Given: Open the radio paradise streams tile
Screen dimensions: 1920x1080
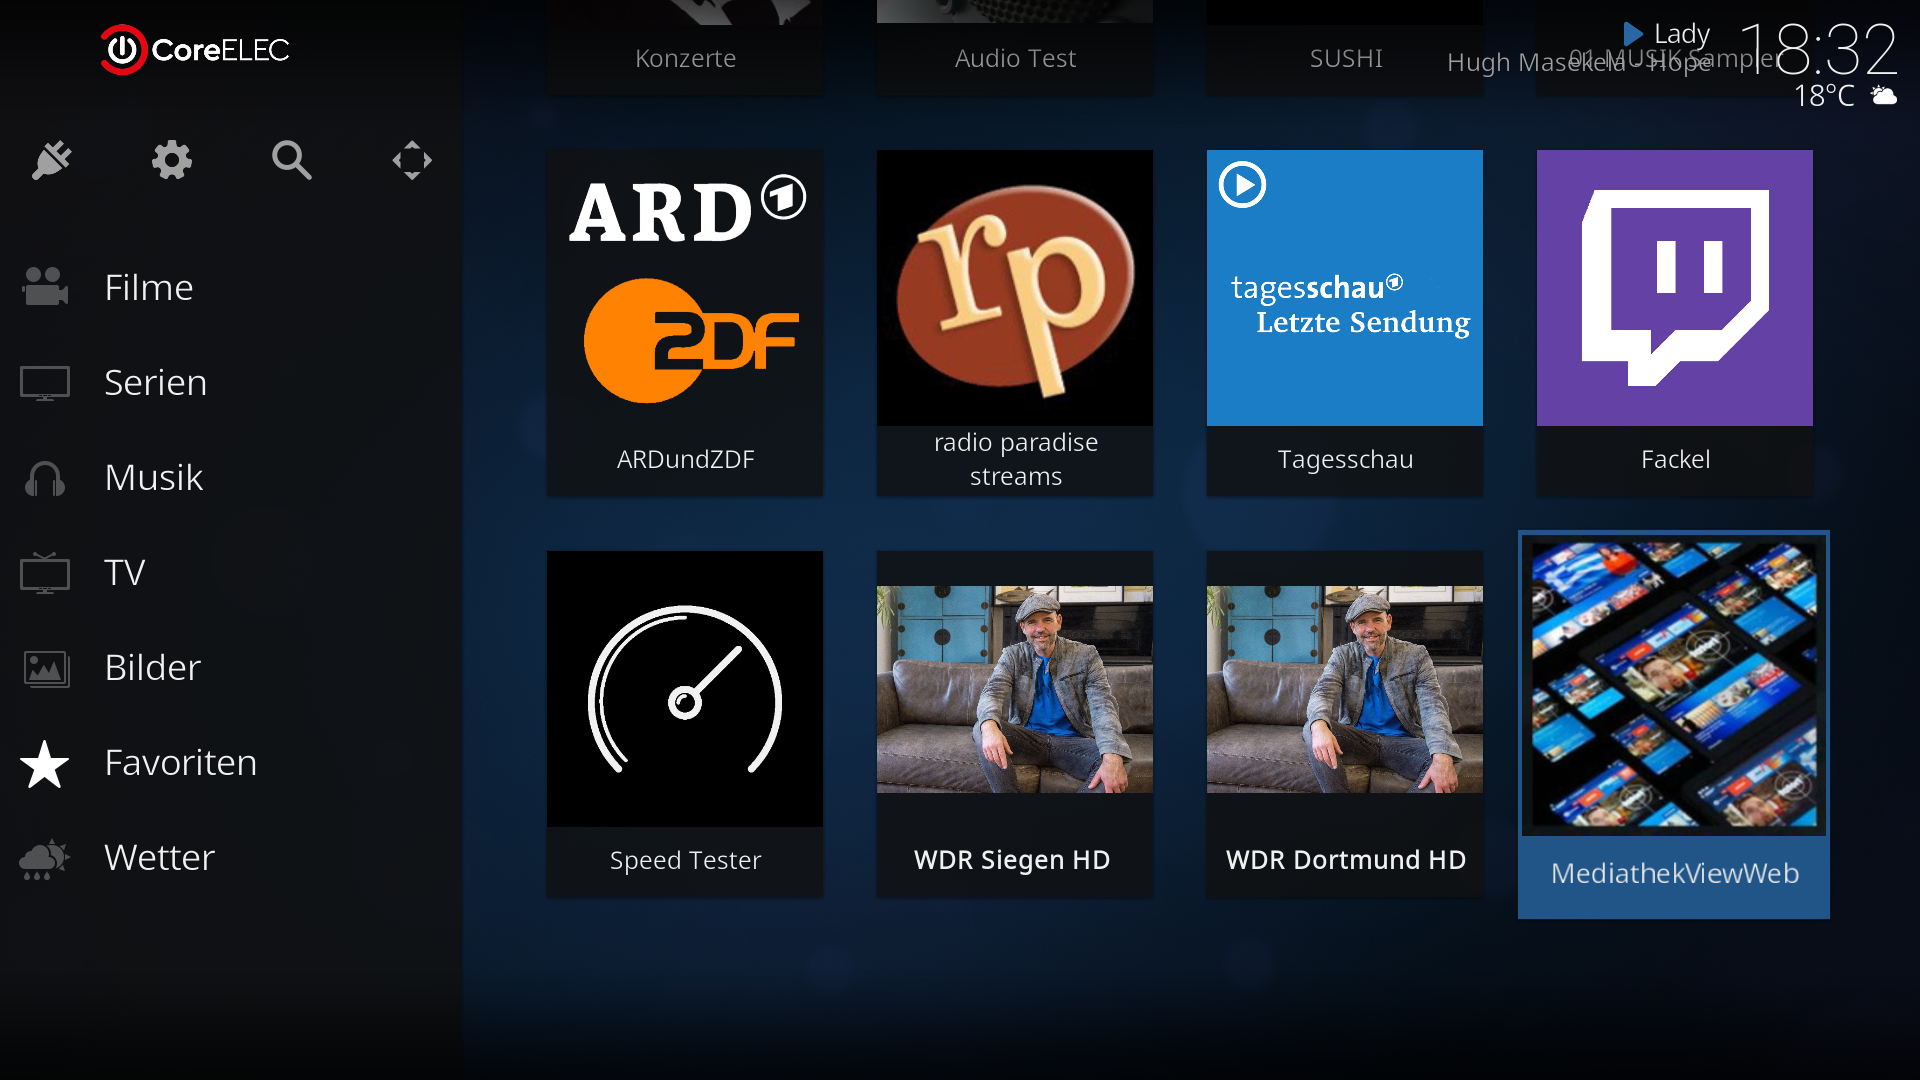Looking at the screenshot, I should [1015, 322].
